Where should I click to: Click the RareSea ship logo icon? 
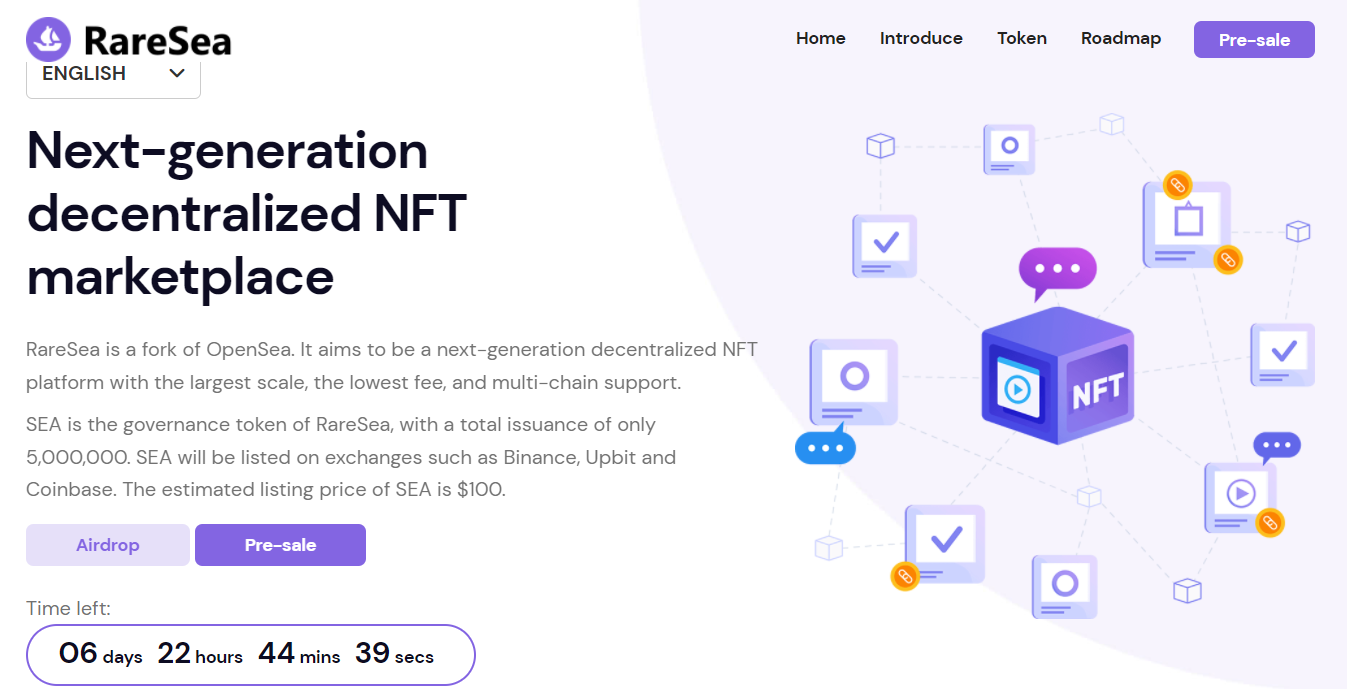49,40
